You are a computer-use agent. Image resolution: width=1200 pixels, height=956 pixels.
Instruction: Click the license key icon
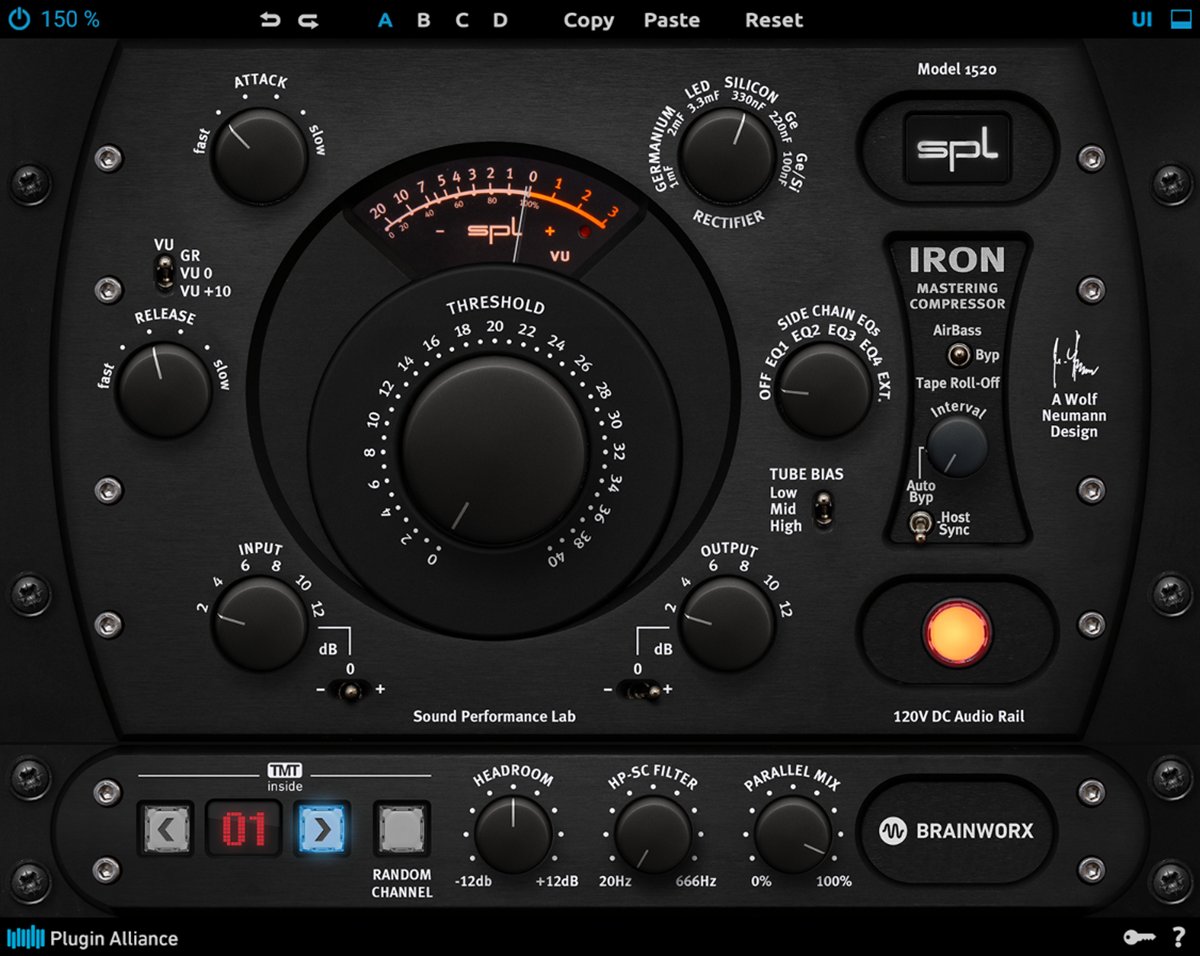pos(1139,937)
